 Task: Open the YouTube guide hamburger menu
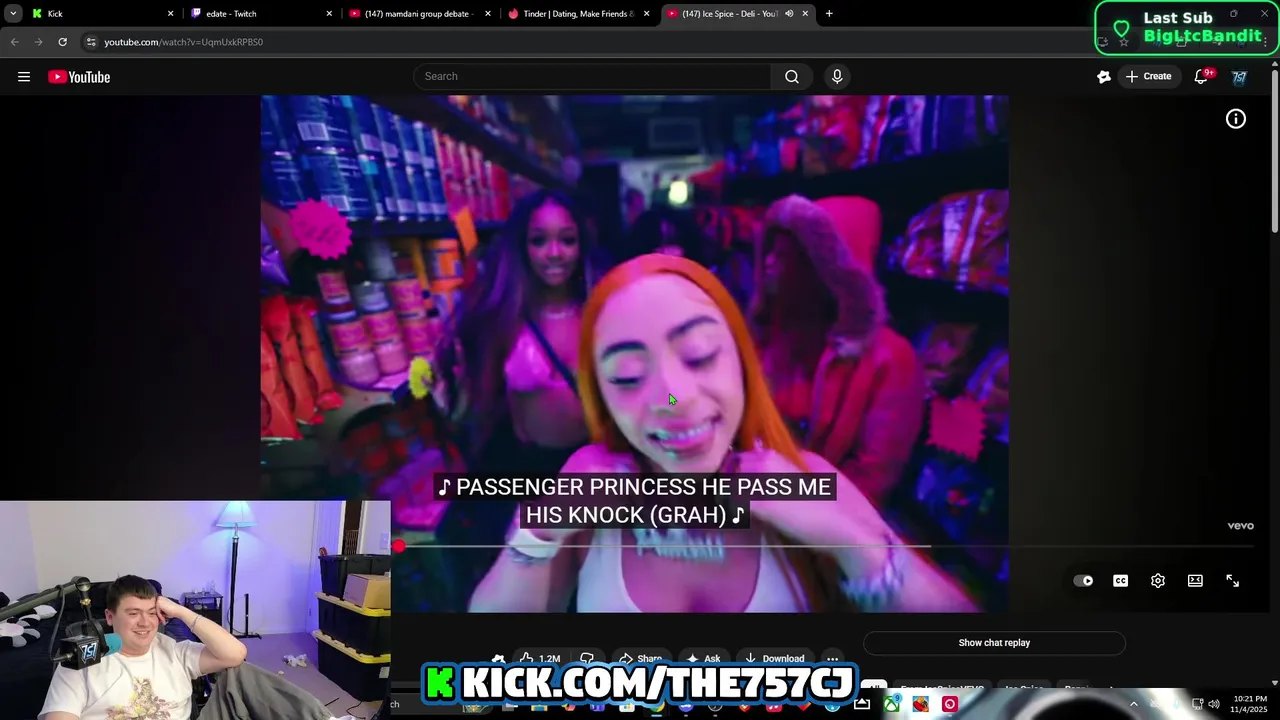[24, 77]
